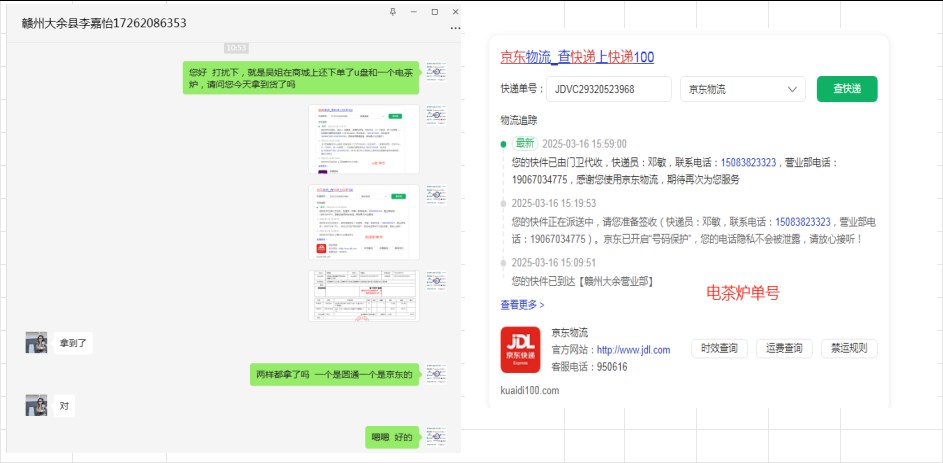943x463 pixels.
Task: Click own avatar beside the second tracking screenshot
Action: 436,195
